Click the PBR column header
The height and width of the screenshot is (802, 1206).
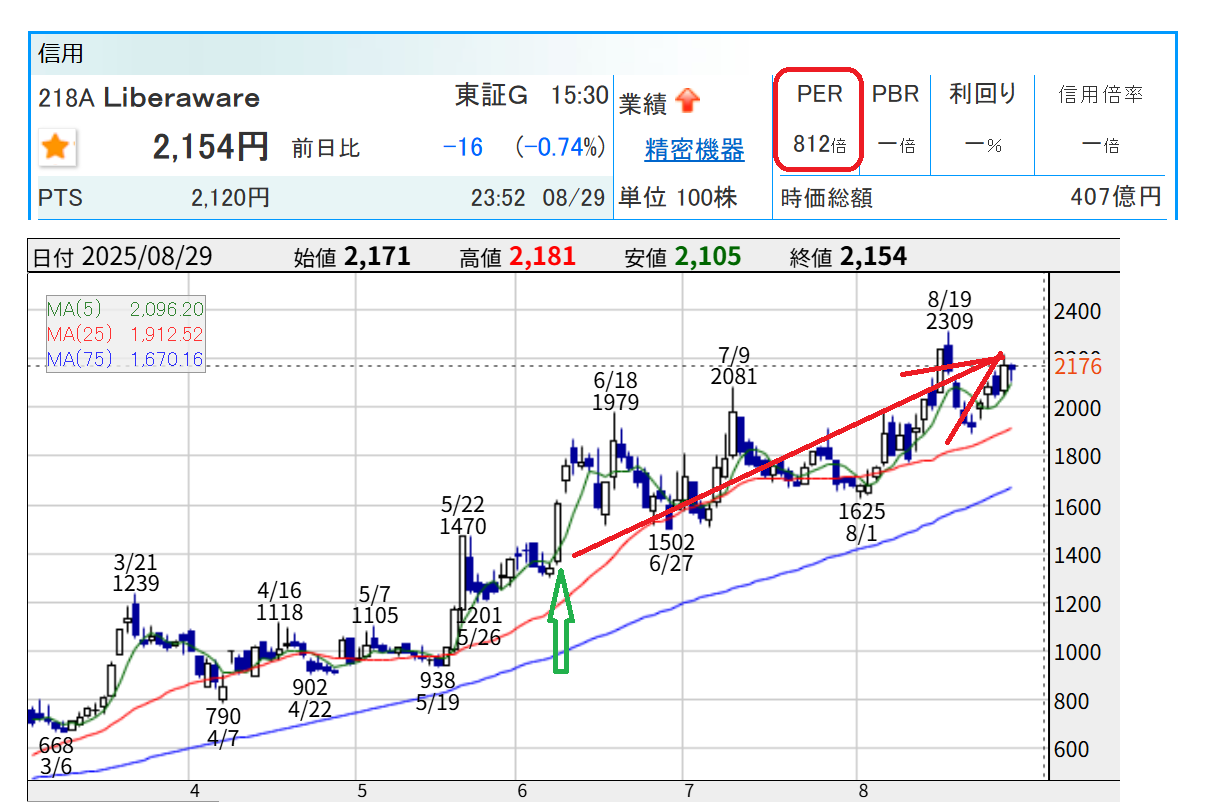(x=894, y=94)
